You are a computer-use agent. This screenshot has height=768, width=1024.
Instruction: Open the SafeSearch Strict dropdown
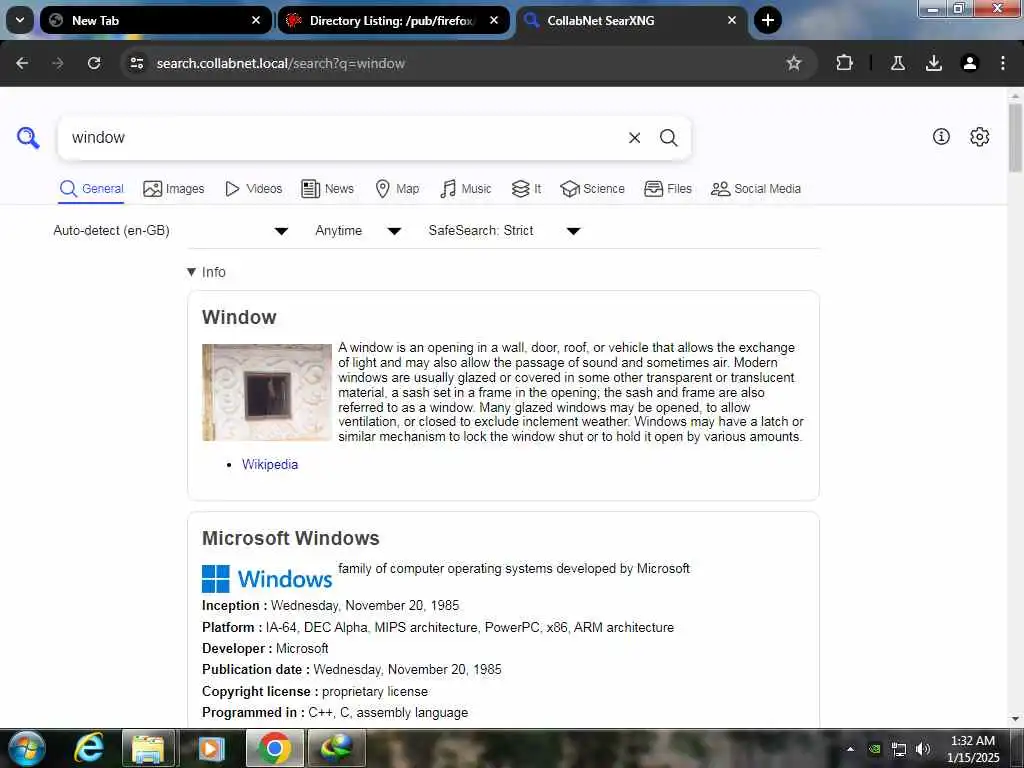pyautogui.click(x=504, y=231)
